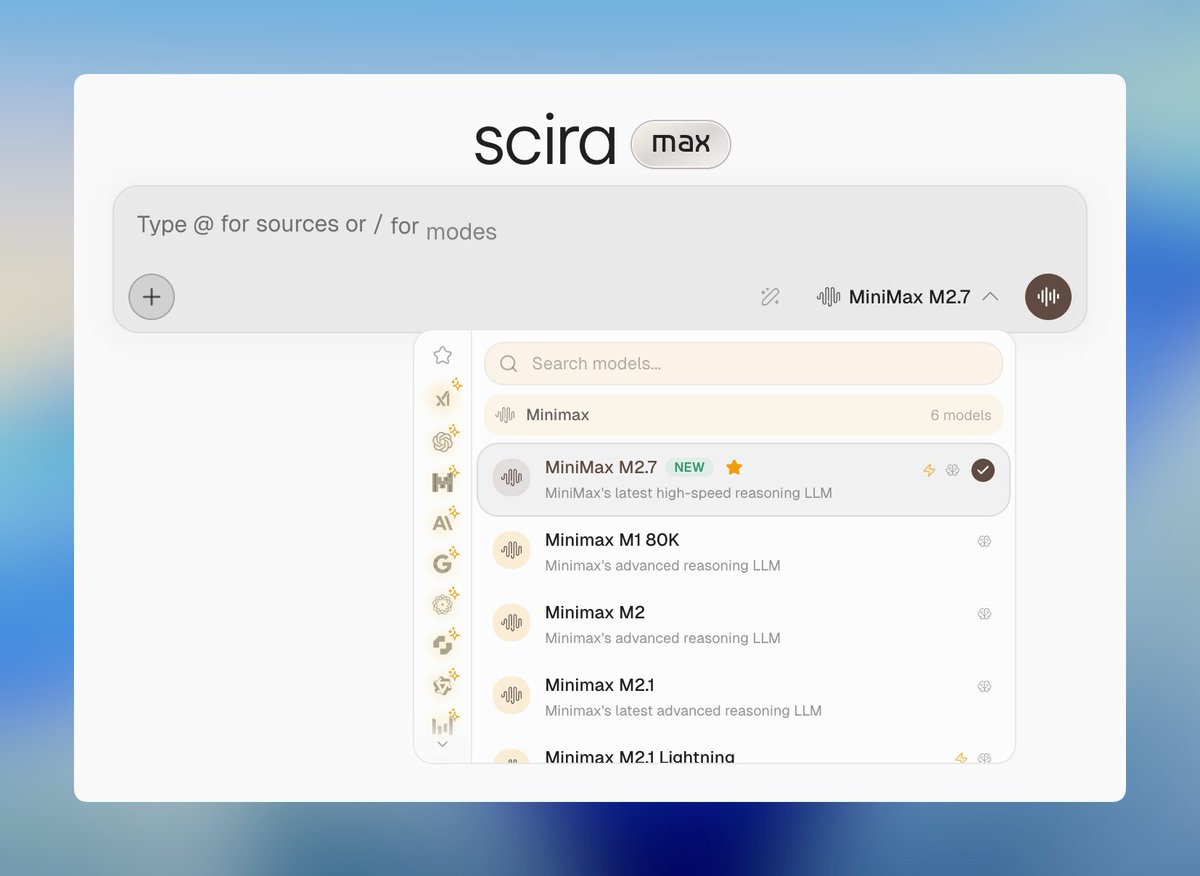Select the xAI provider icon
1200x876 pixels.
[442, 398]
